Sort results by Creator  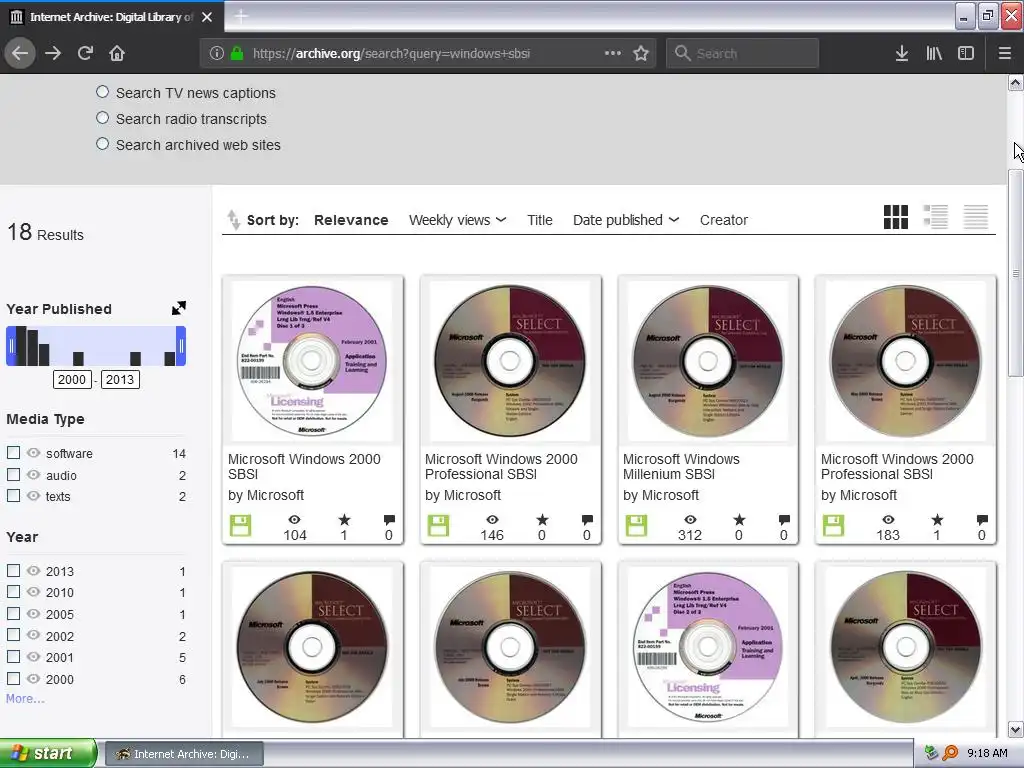tap(724, 220)
